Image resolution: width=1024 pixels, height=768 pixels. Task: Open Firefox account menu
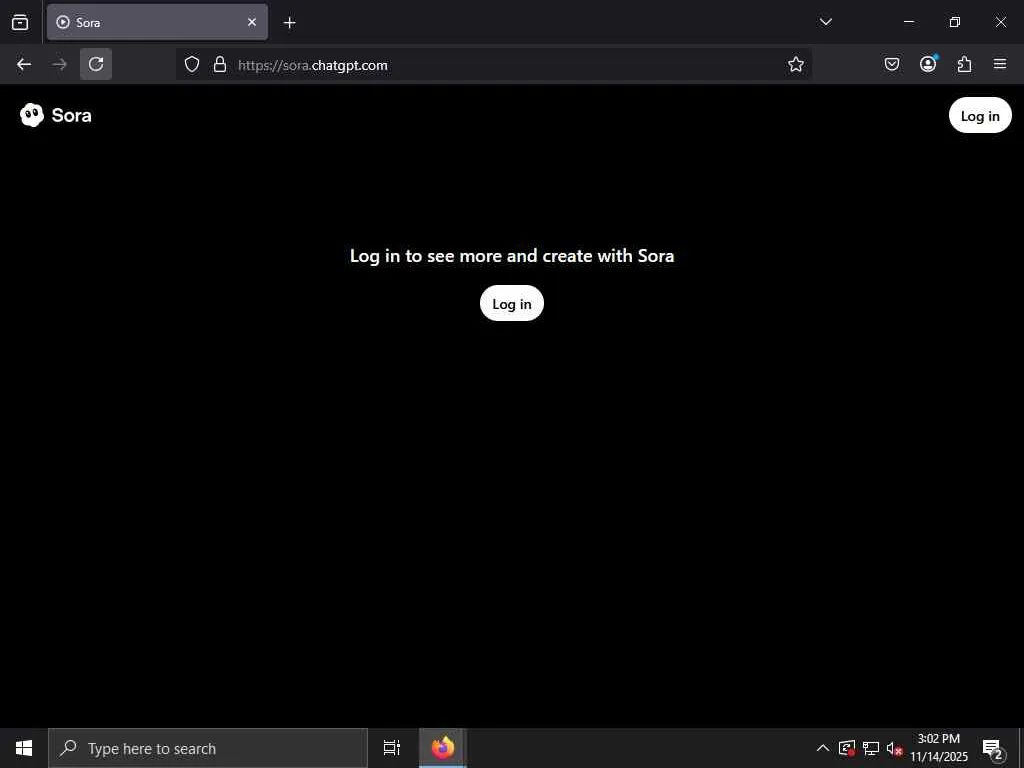[928, 64]
